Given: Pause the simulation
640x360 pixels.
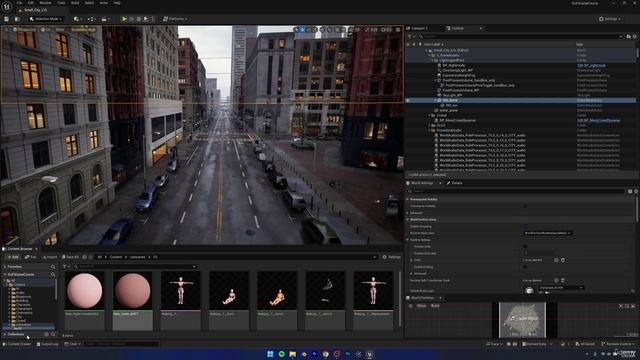Looking at the screenshot, I should [132, 19].
